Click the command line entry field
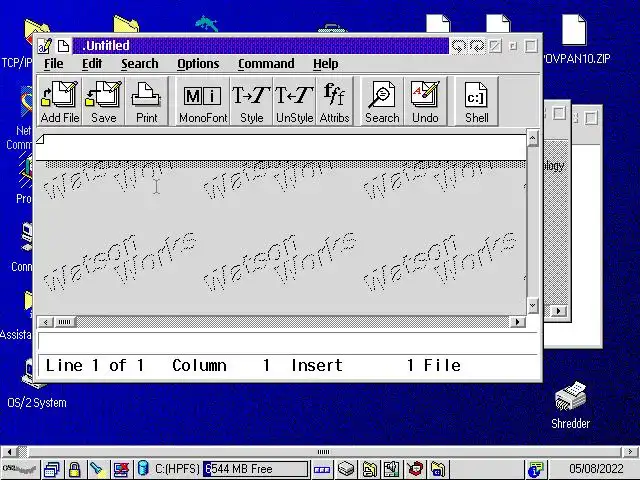640x480 pixels. pos(287,342)
